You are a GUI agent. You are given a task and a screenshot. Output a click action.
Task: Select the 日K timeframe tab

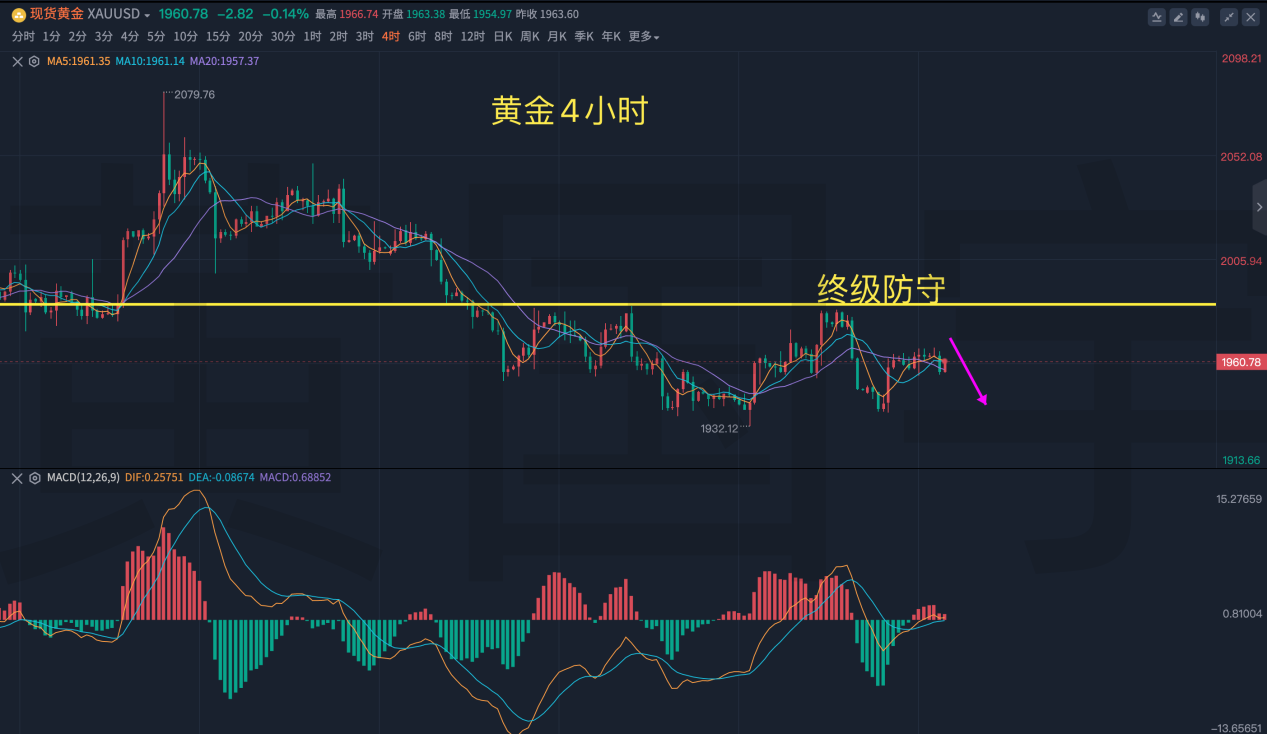503,37
